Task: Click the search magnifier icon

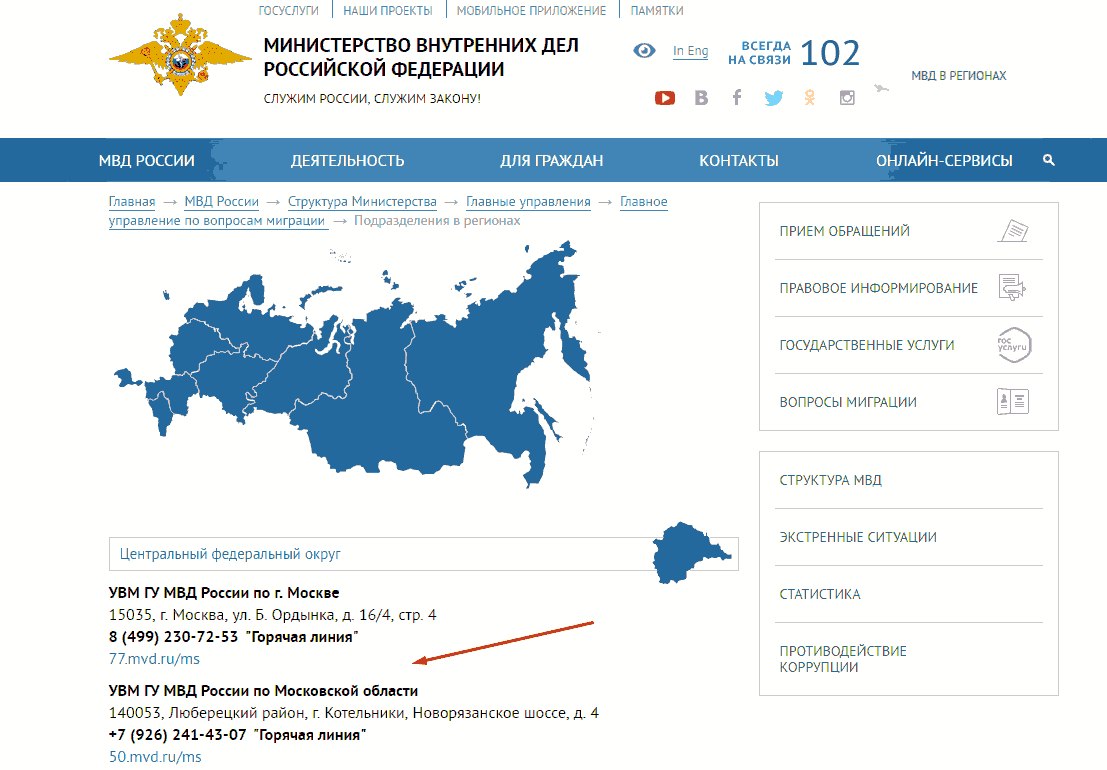Action: pos(1049,160)
